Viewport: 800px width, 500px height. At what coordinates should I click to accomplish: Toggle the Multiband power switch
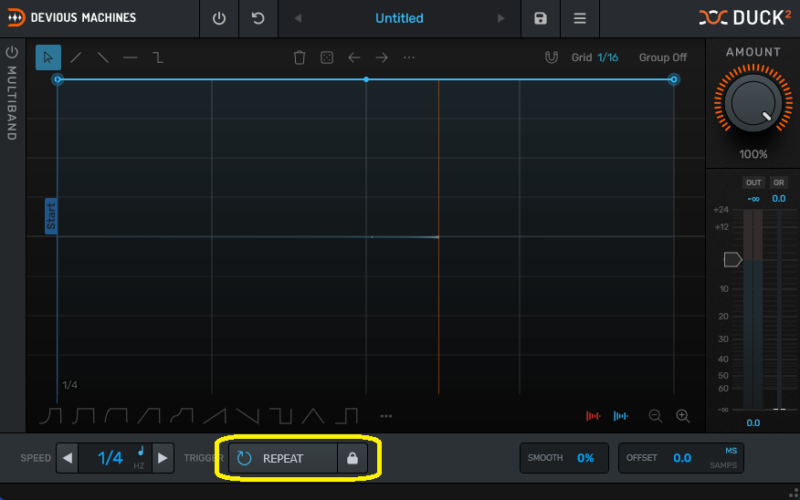click(12, 52)
